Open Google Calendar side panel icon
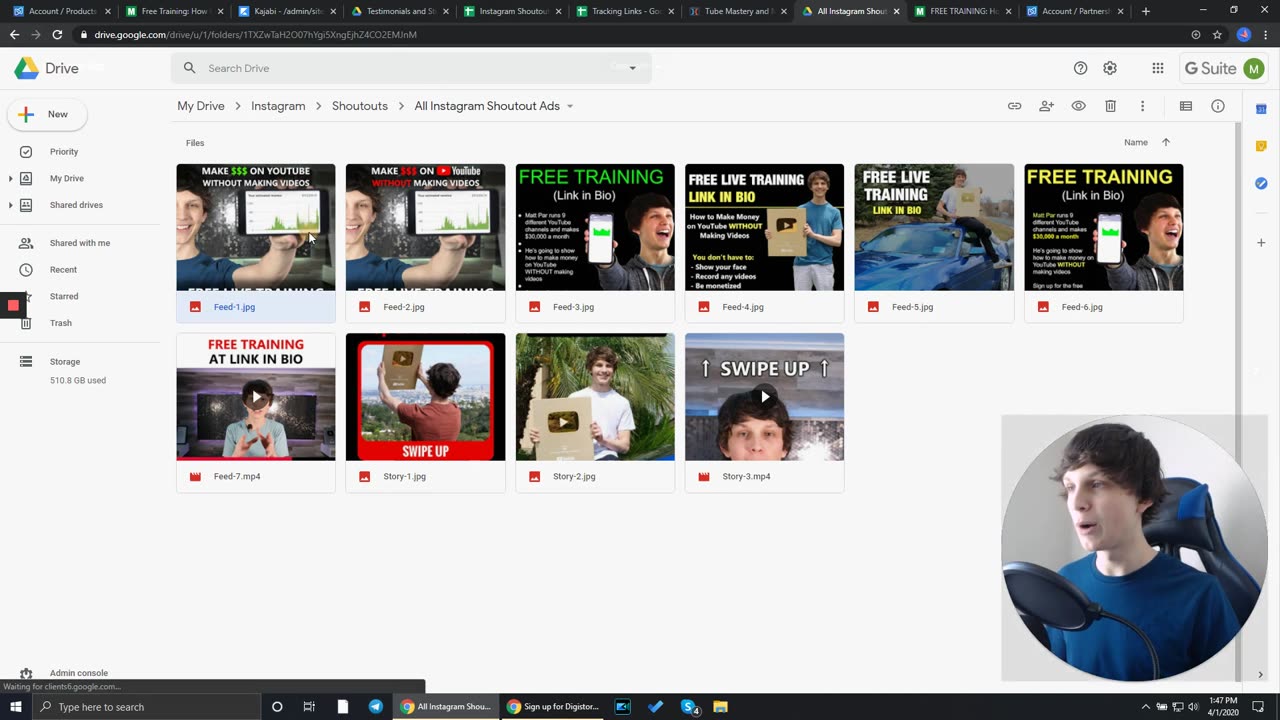 1261,108
